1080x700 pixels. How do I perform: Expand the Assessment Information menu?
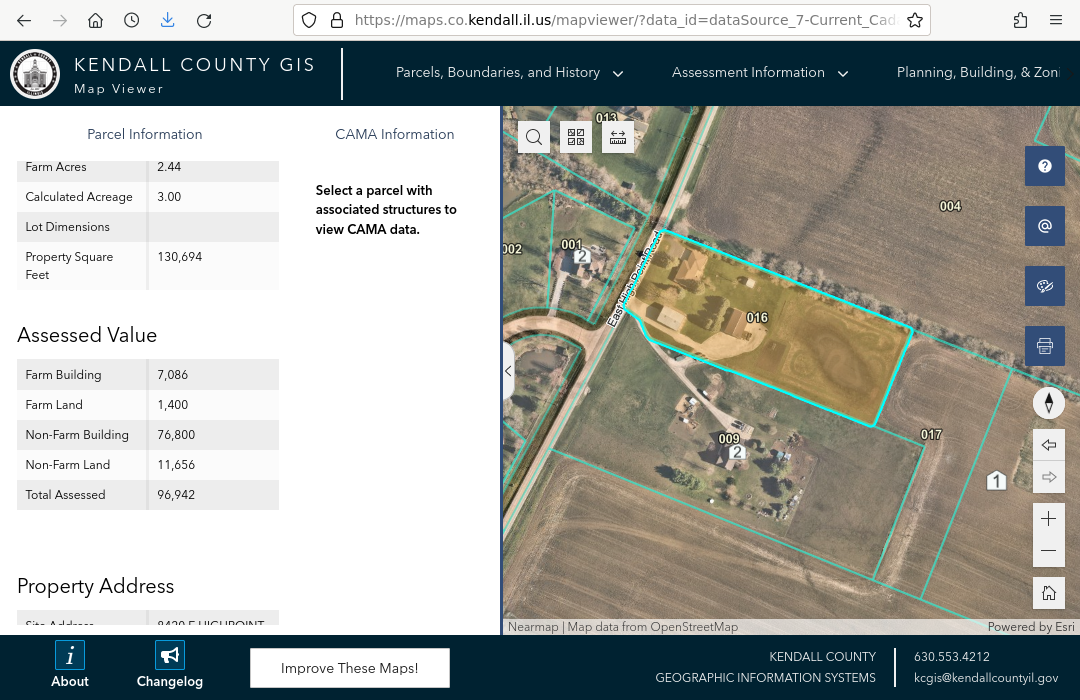(759, 73)
